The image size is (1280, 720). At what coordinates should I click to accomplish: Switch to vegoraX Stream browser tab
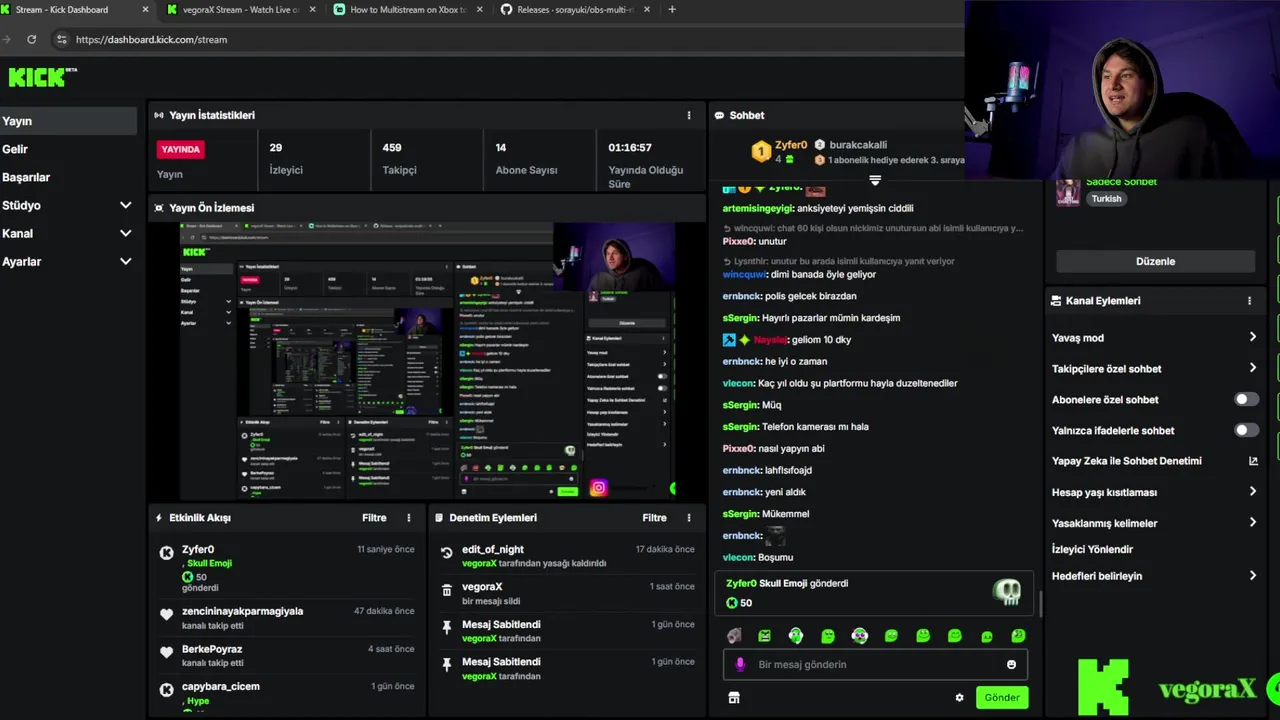click(240, 10)
